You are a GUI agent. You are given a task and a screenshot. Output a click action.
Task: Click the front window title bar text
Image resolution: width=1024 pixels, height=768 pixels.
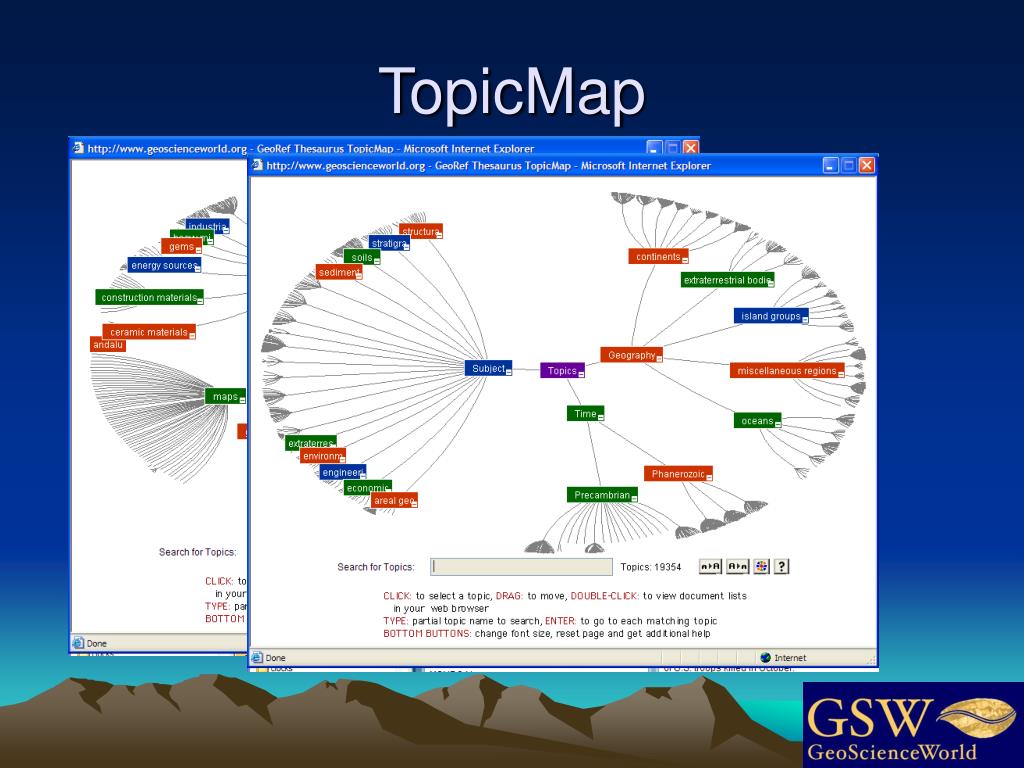pyautogui.click(x=488, y=165)
